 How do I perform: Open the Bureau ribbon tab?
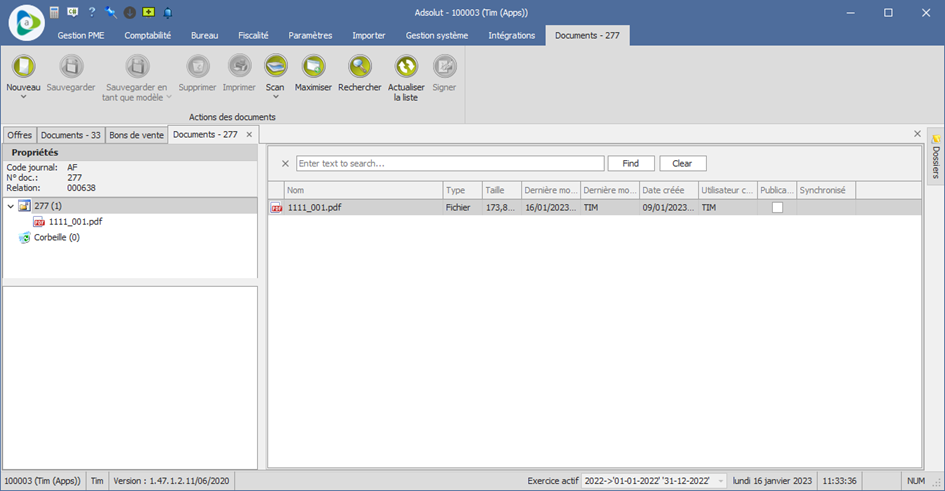204,36
